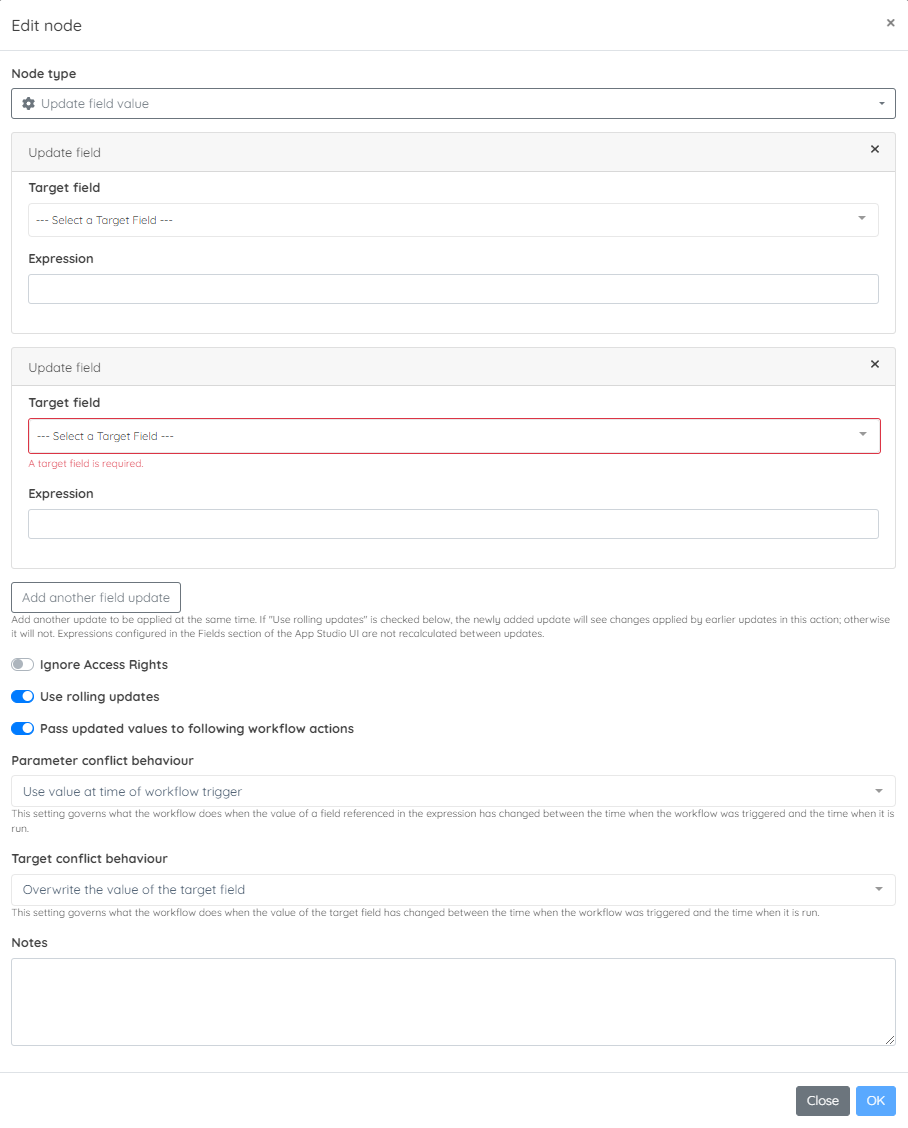Open the Node type dropdown
Viewport: 908px width, 1128px height.
pyautogui.click(x=453, y=104)
